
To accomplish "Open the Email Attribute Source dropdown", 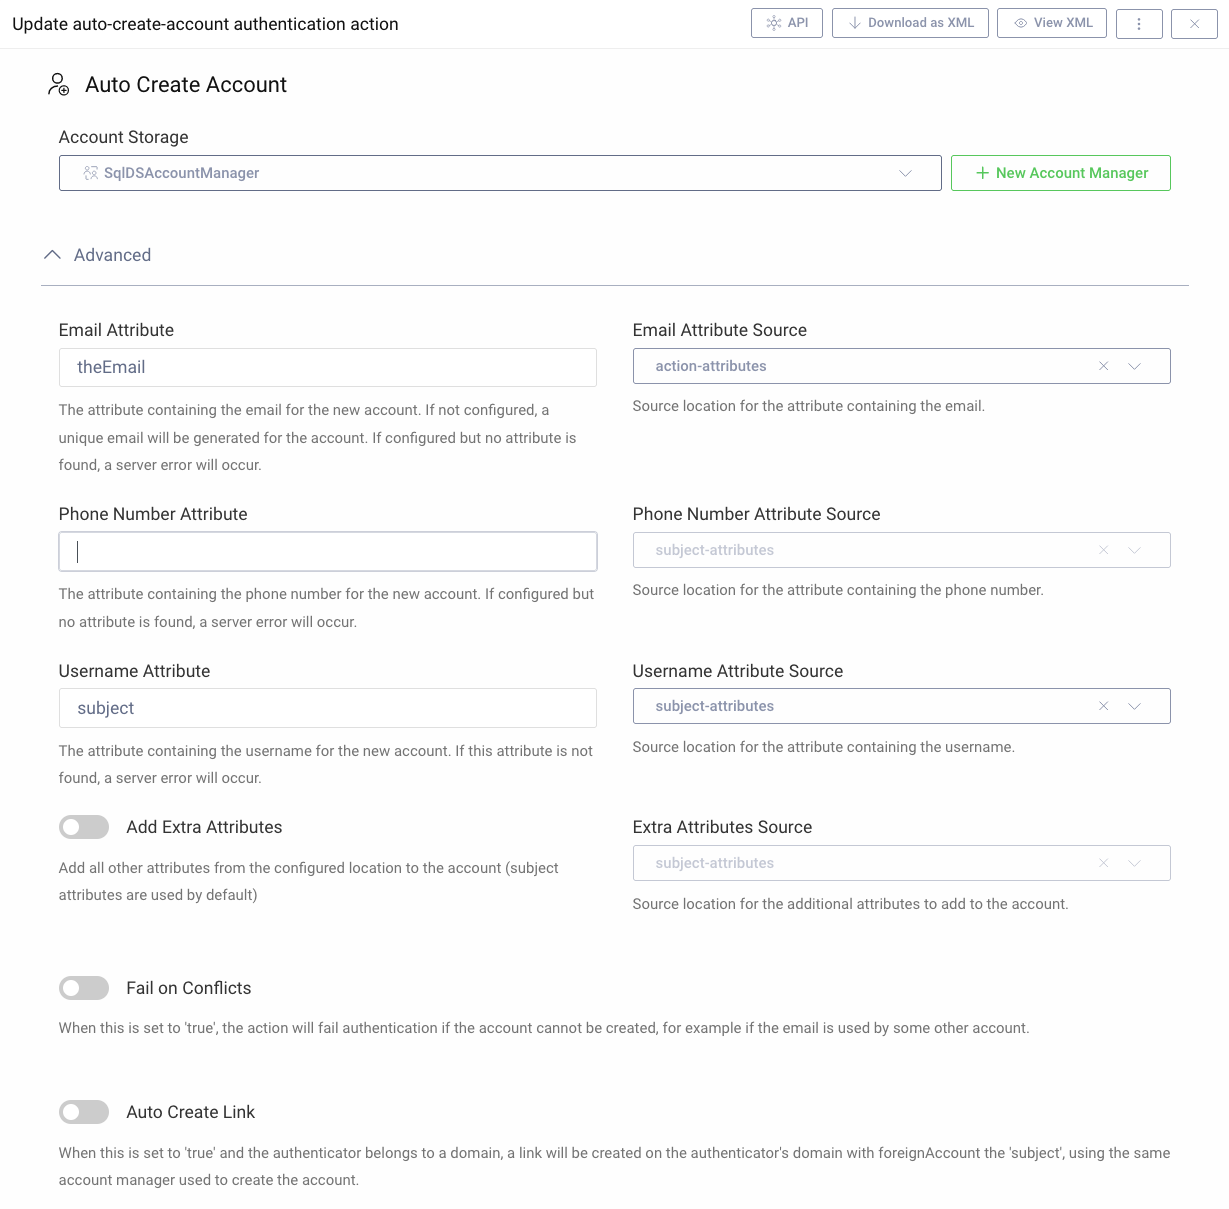I will tap(1135, 366).
